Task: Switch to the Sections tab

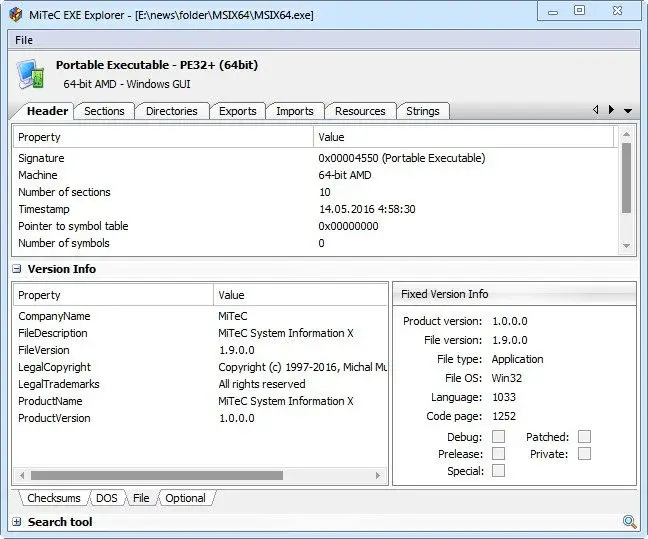Action: pos(104,111)
